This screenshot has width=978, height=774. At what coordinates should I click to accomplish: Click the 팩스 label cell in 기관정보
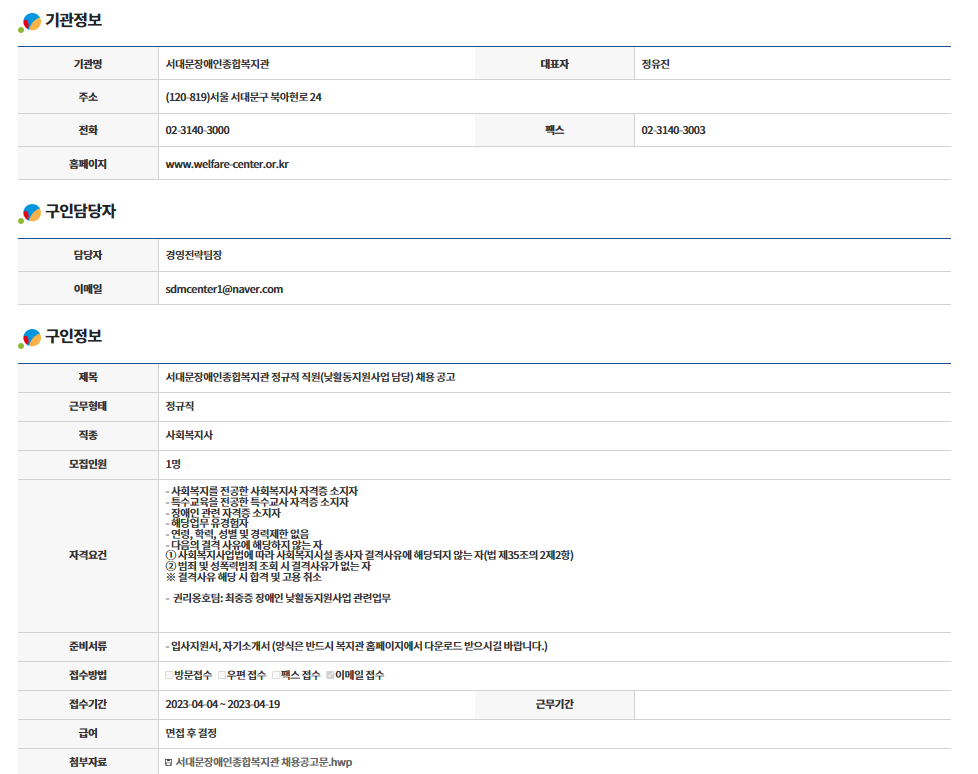(x=554, y=130)
